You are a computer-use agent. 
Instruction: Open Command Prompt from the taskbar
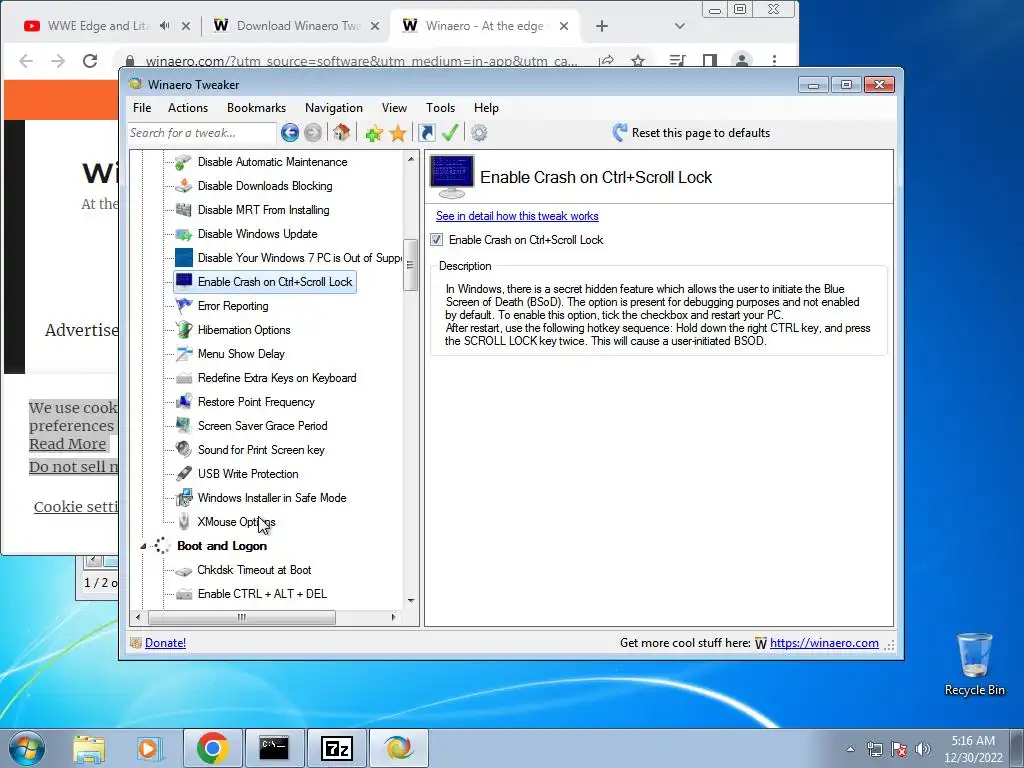(x=274, y=748)
